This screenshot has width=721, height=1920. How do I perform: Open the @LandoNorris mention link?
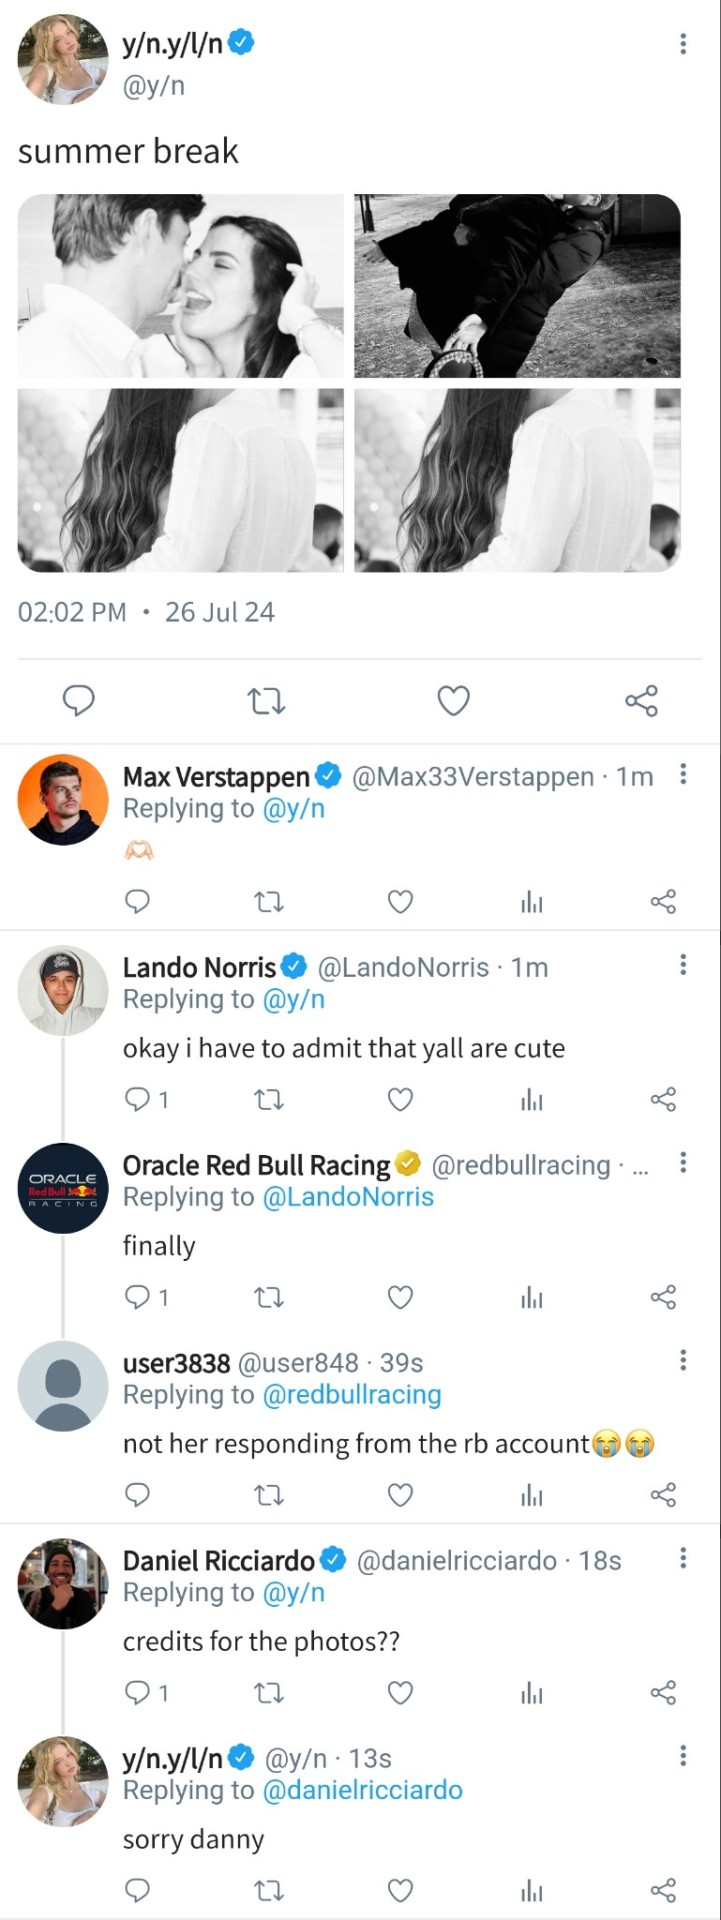coord(348,1197)
